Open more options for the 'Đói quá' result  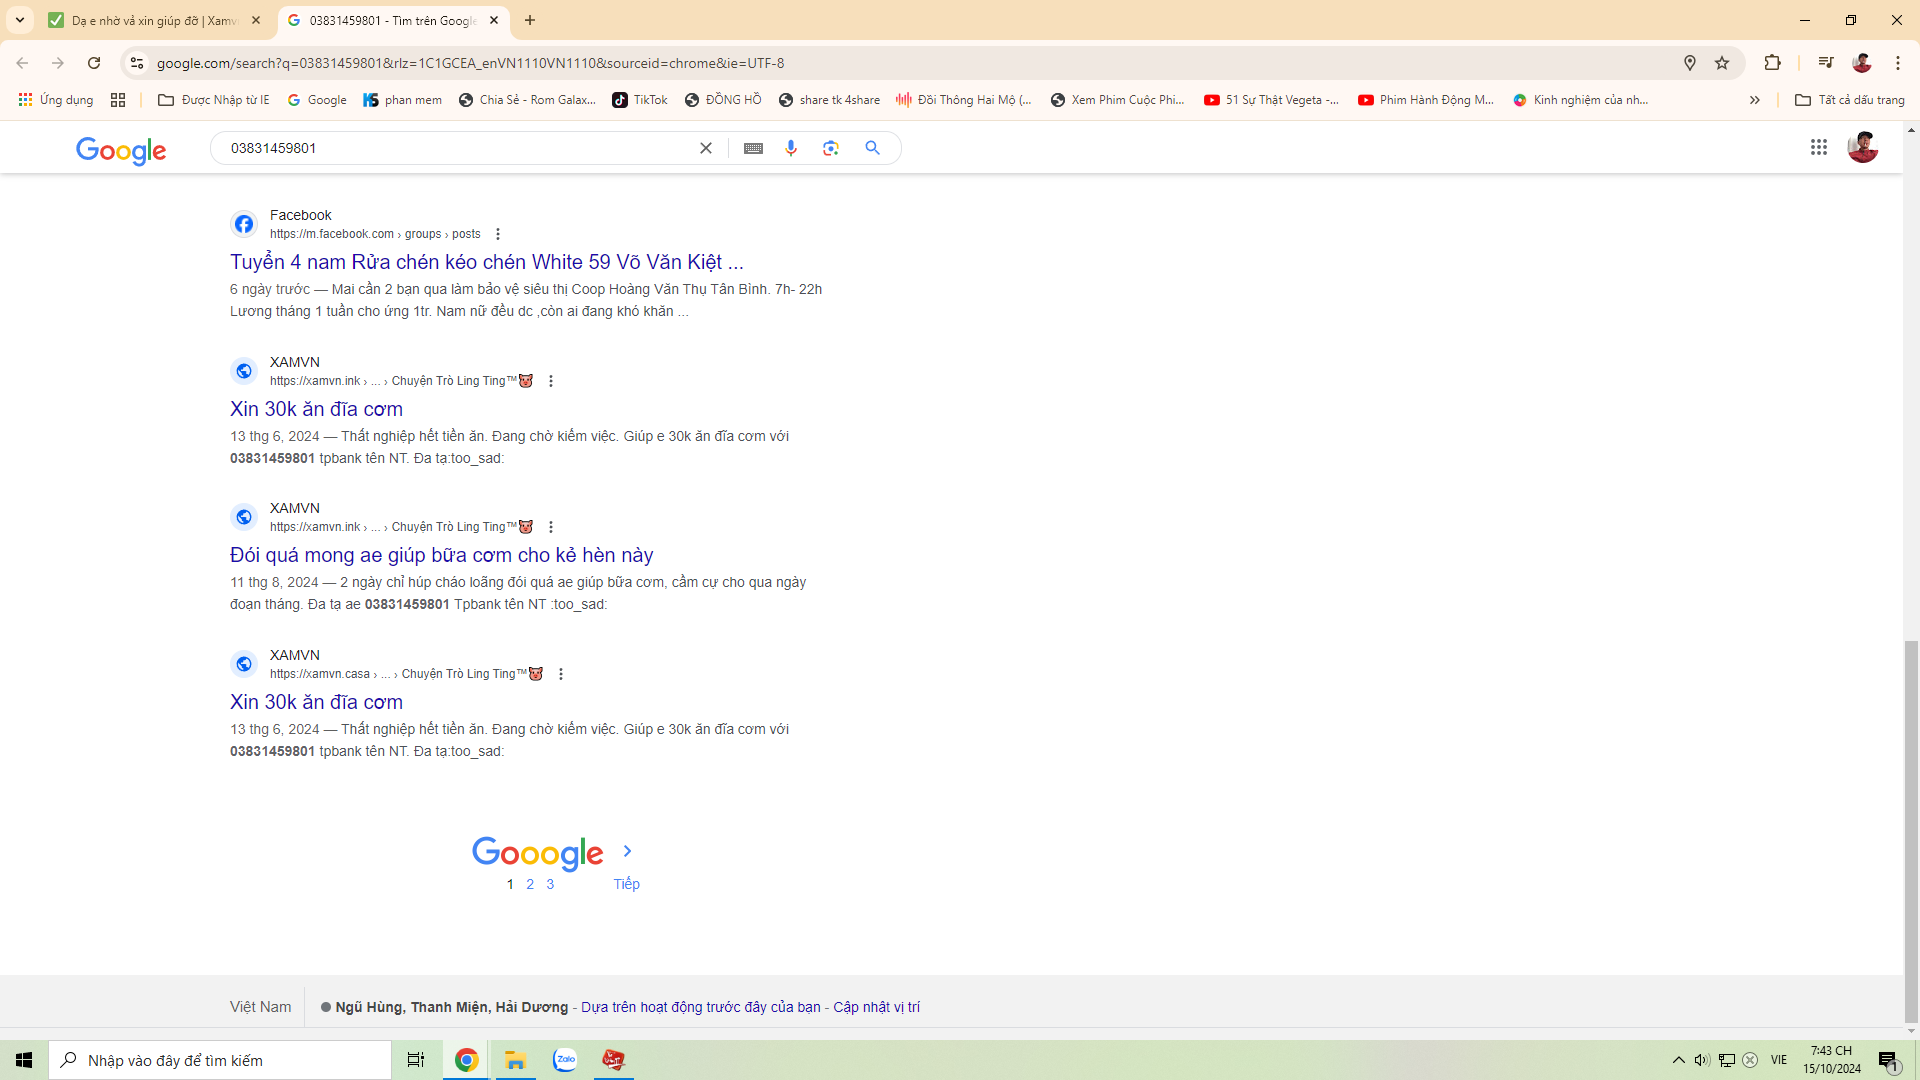551,527
